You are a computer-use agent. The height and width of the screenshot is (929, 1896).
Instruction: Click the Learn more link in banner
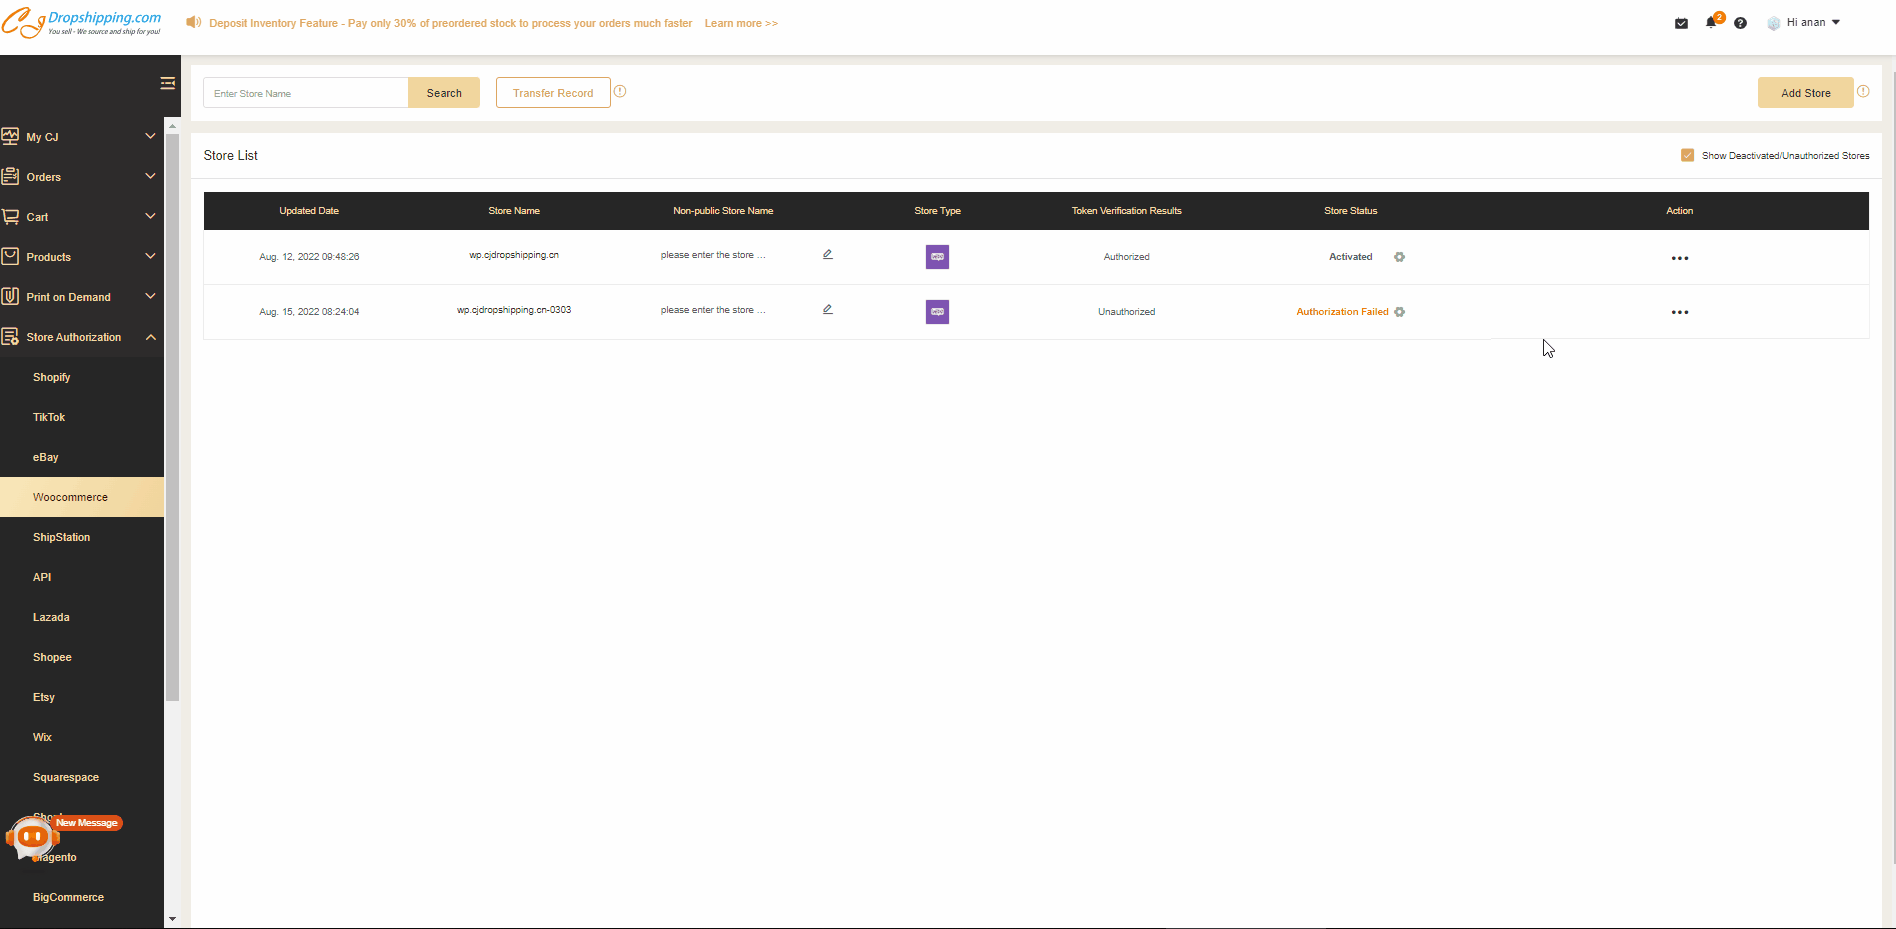tap(740, 23)
